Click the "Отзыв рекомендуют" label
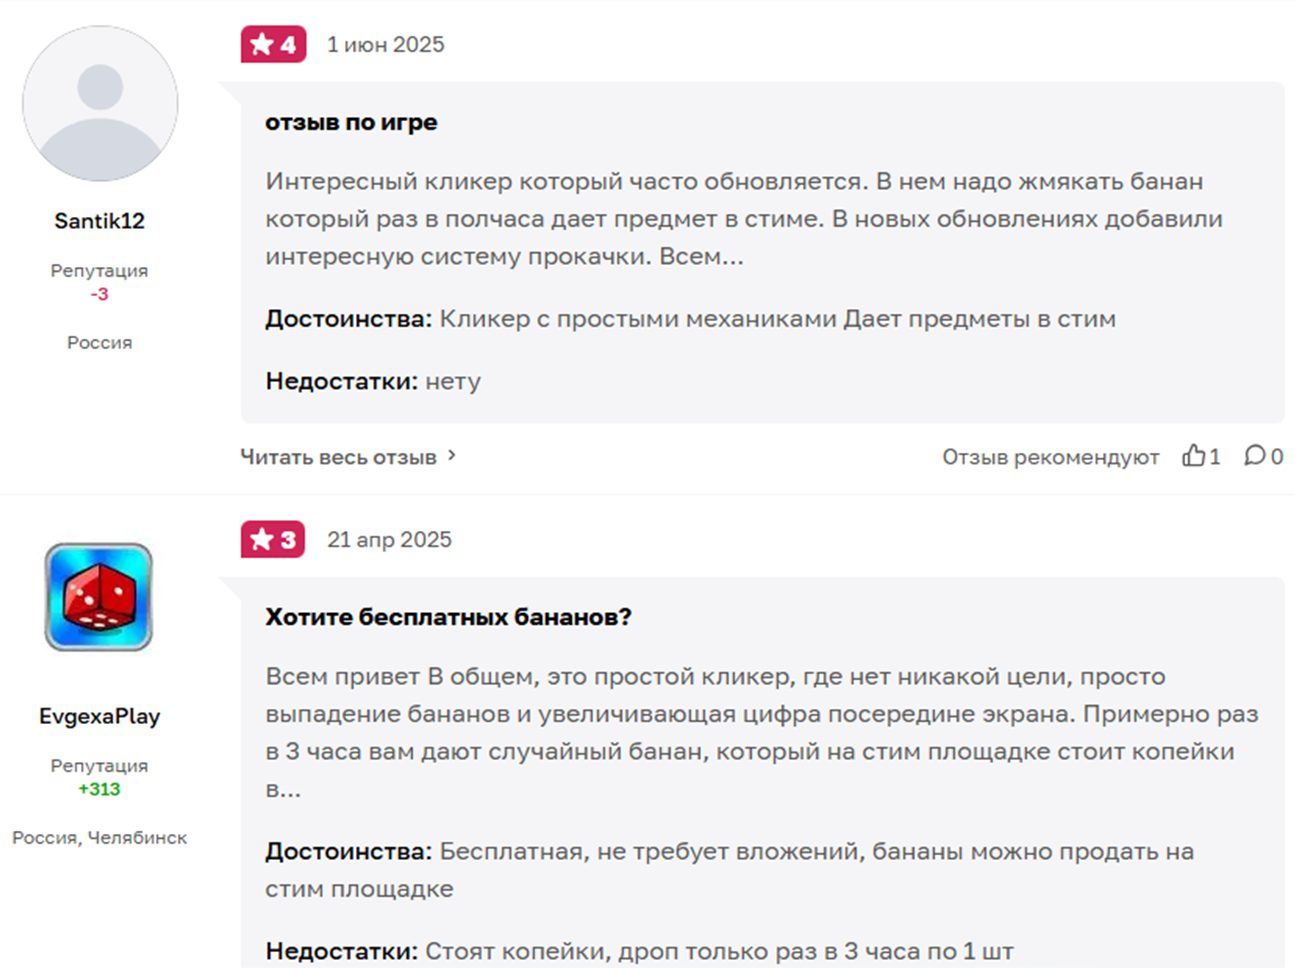1295x968 pixels. (x=1050, y=457)
